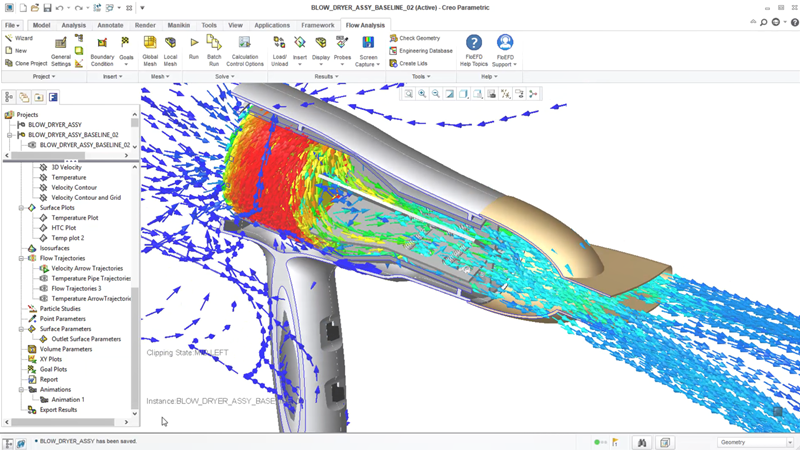Open the File menu
Screen dimensions: 800x450
click(12, 25)
